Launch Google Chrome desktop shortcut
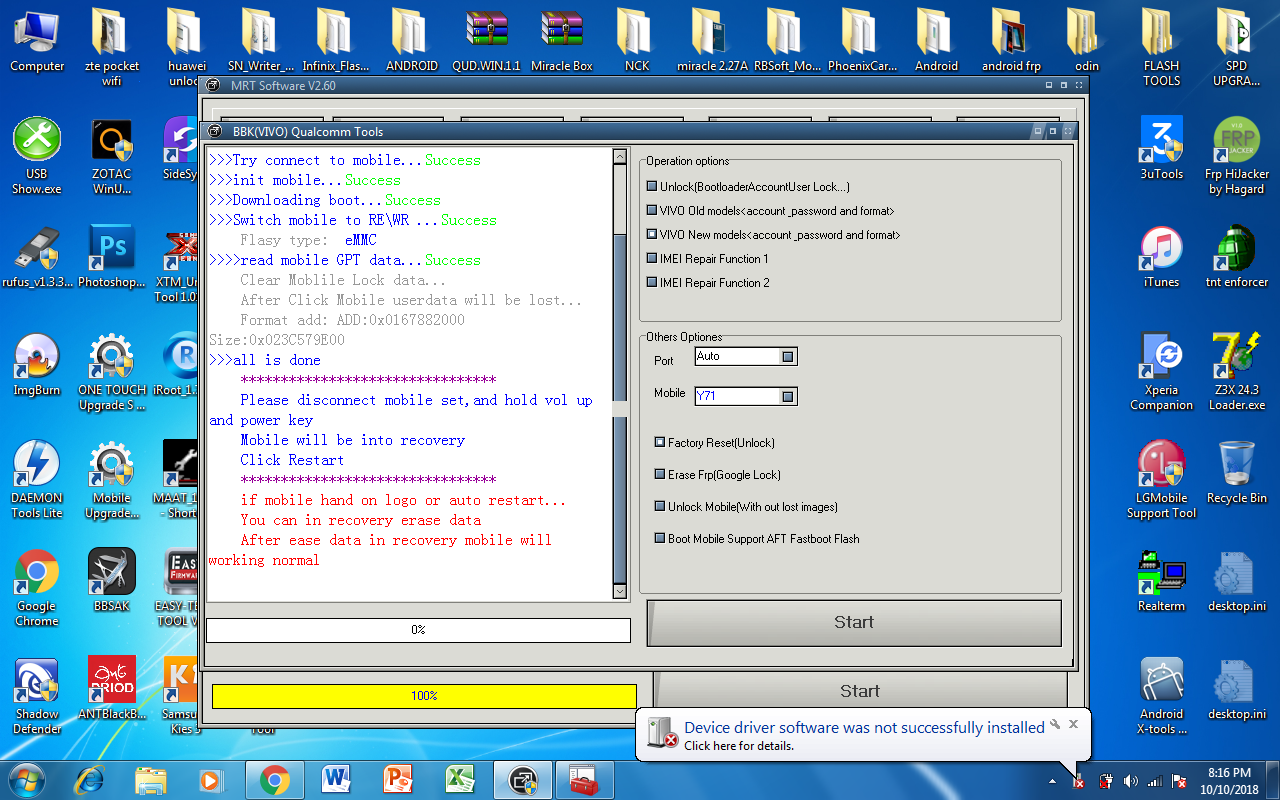Viewport: 1280px width, 800px height. 37,588
